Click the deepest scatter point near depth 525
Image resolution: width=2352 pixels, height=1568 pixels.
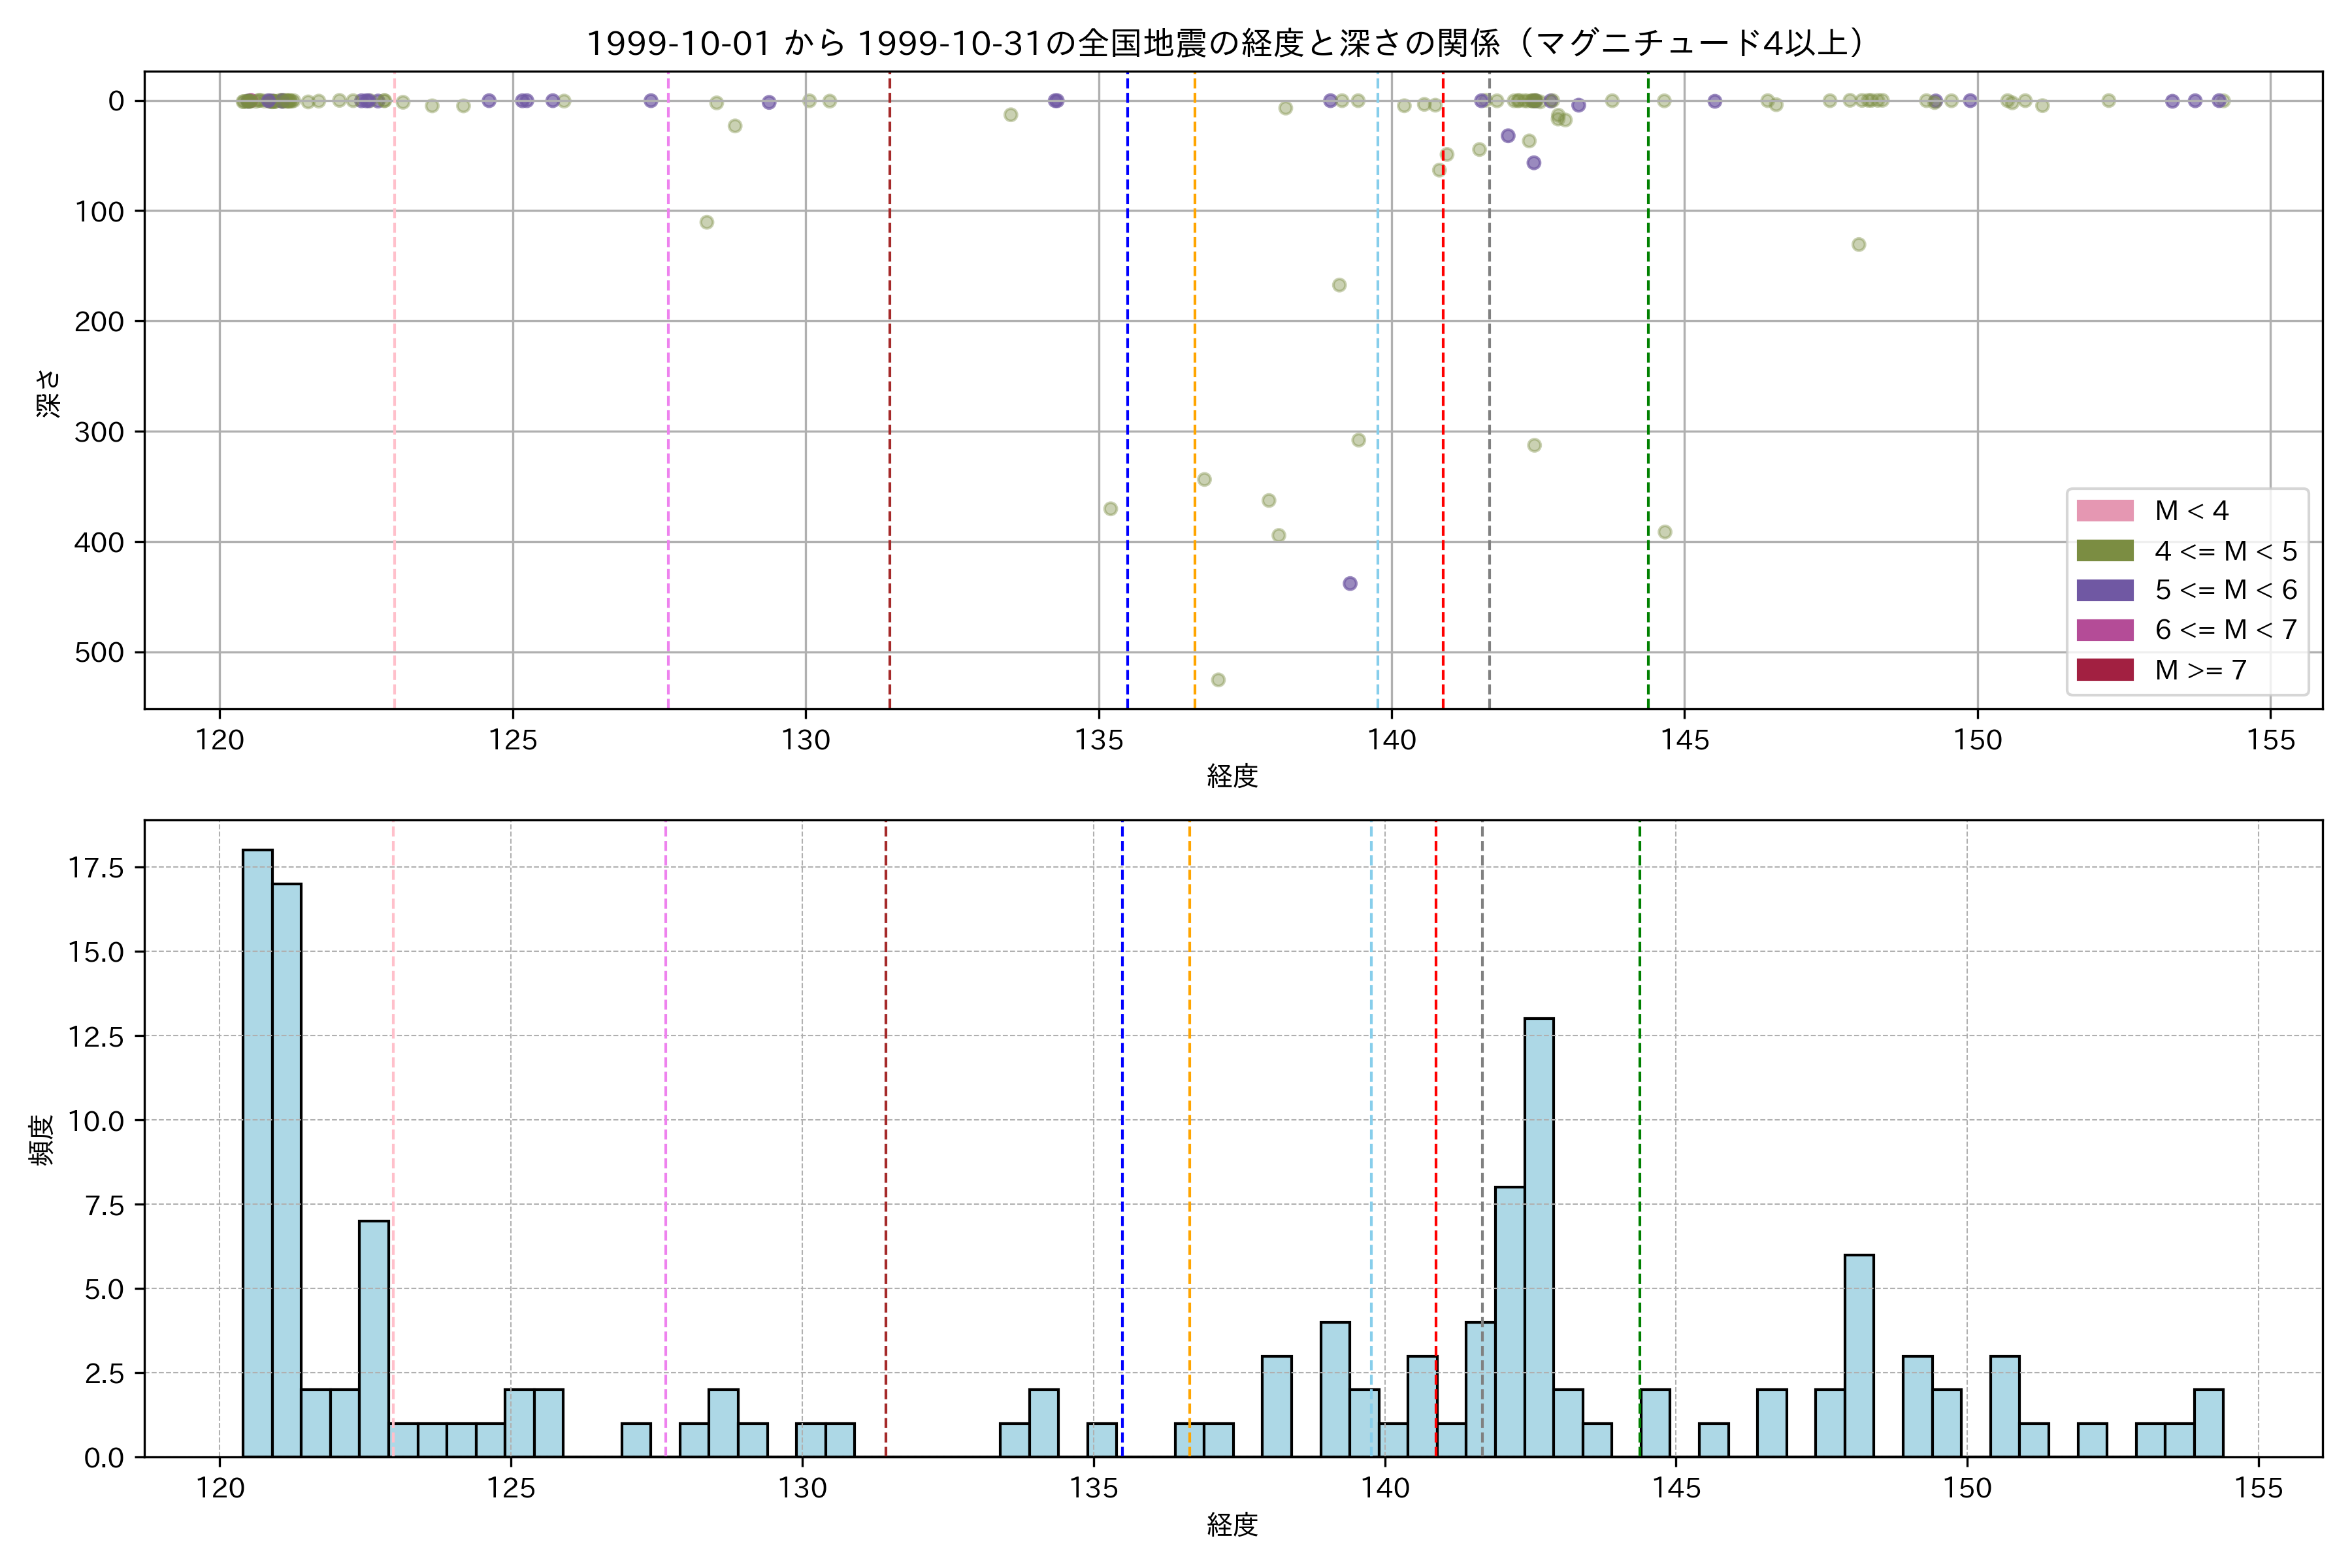1218,680
